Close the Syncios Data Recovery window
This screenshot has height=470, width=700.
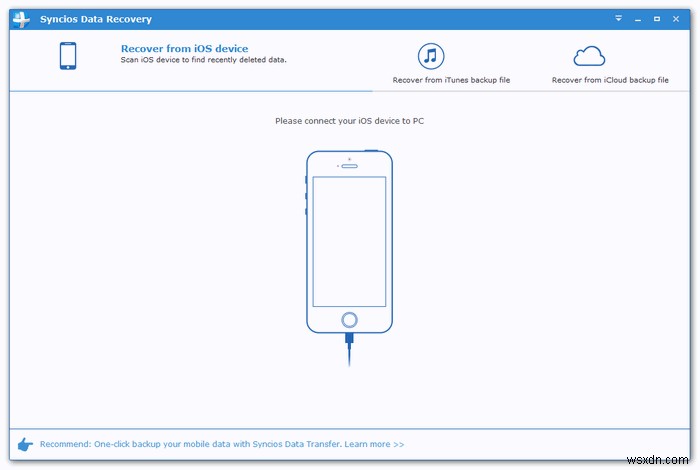point(676,19)
